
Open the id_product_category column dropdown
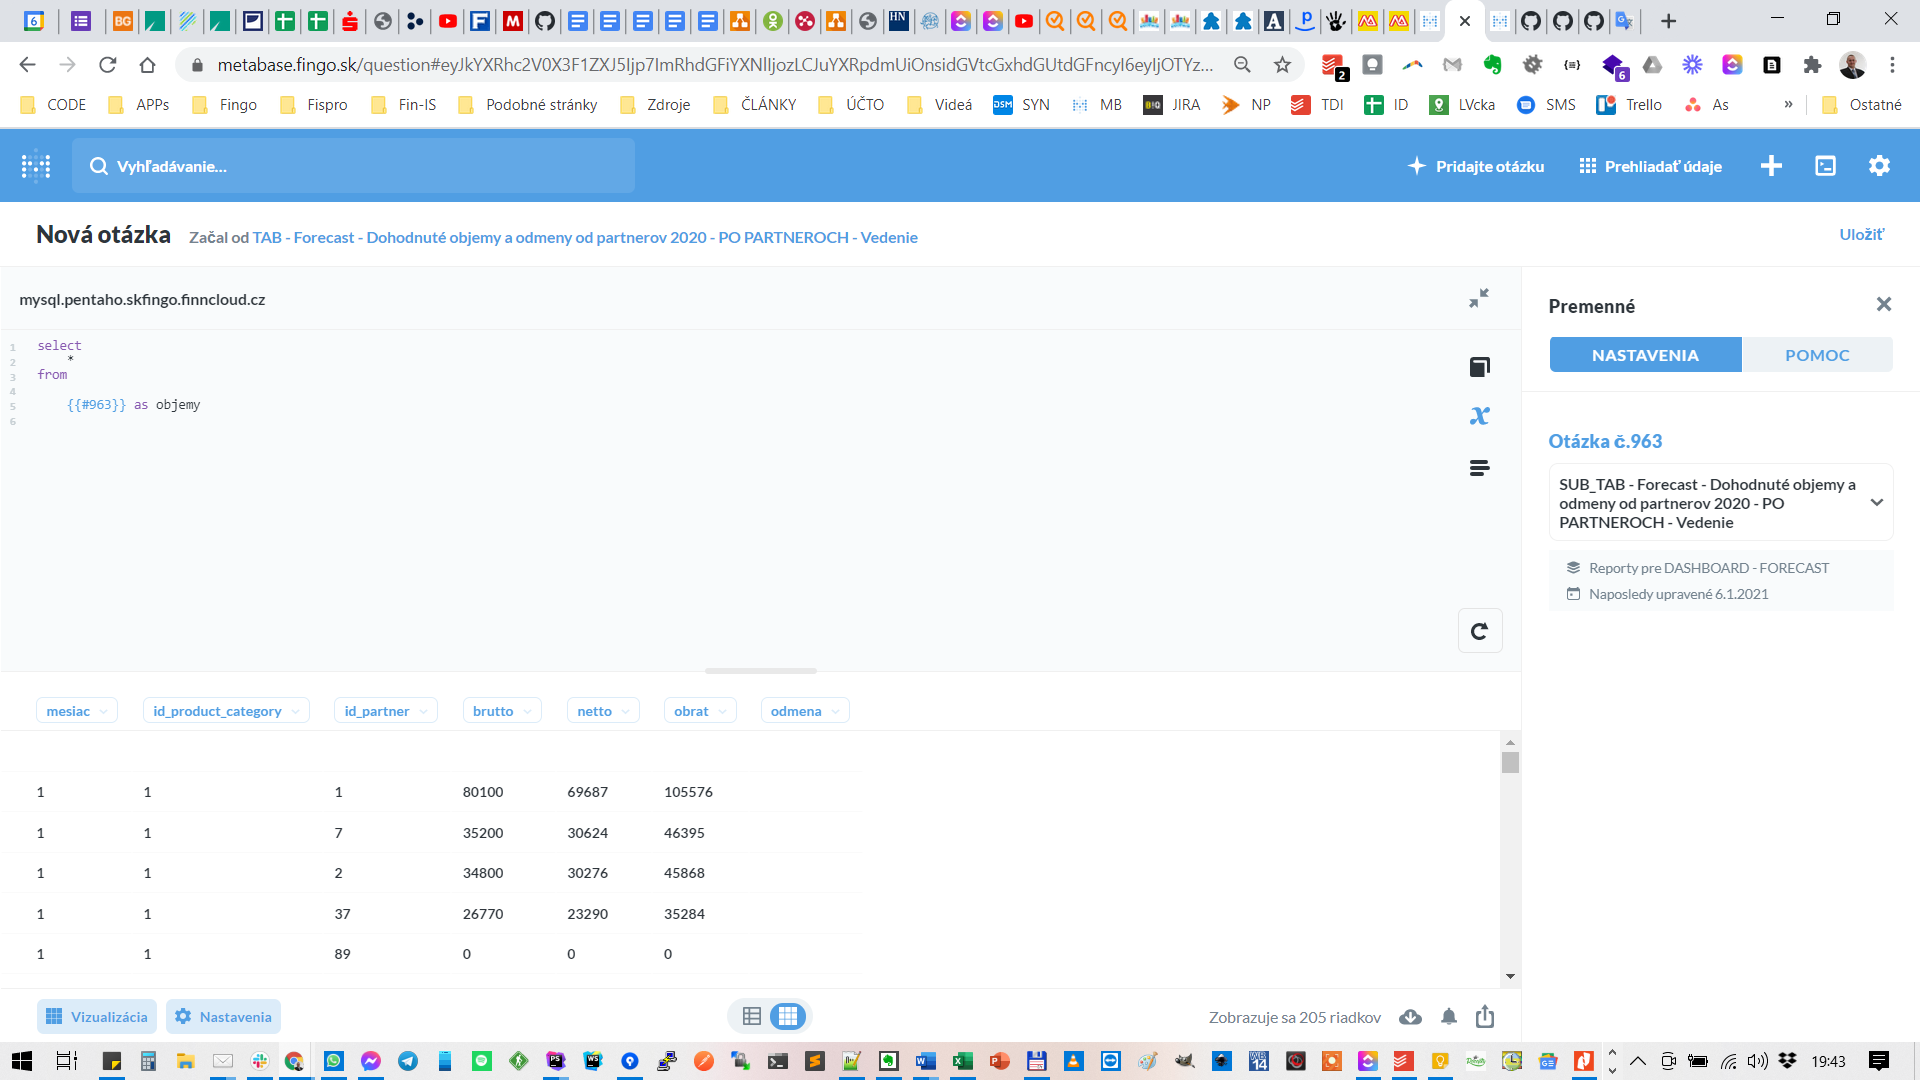225,711
